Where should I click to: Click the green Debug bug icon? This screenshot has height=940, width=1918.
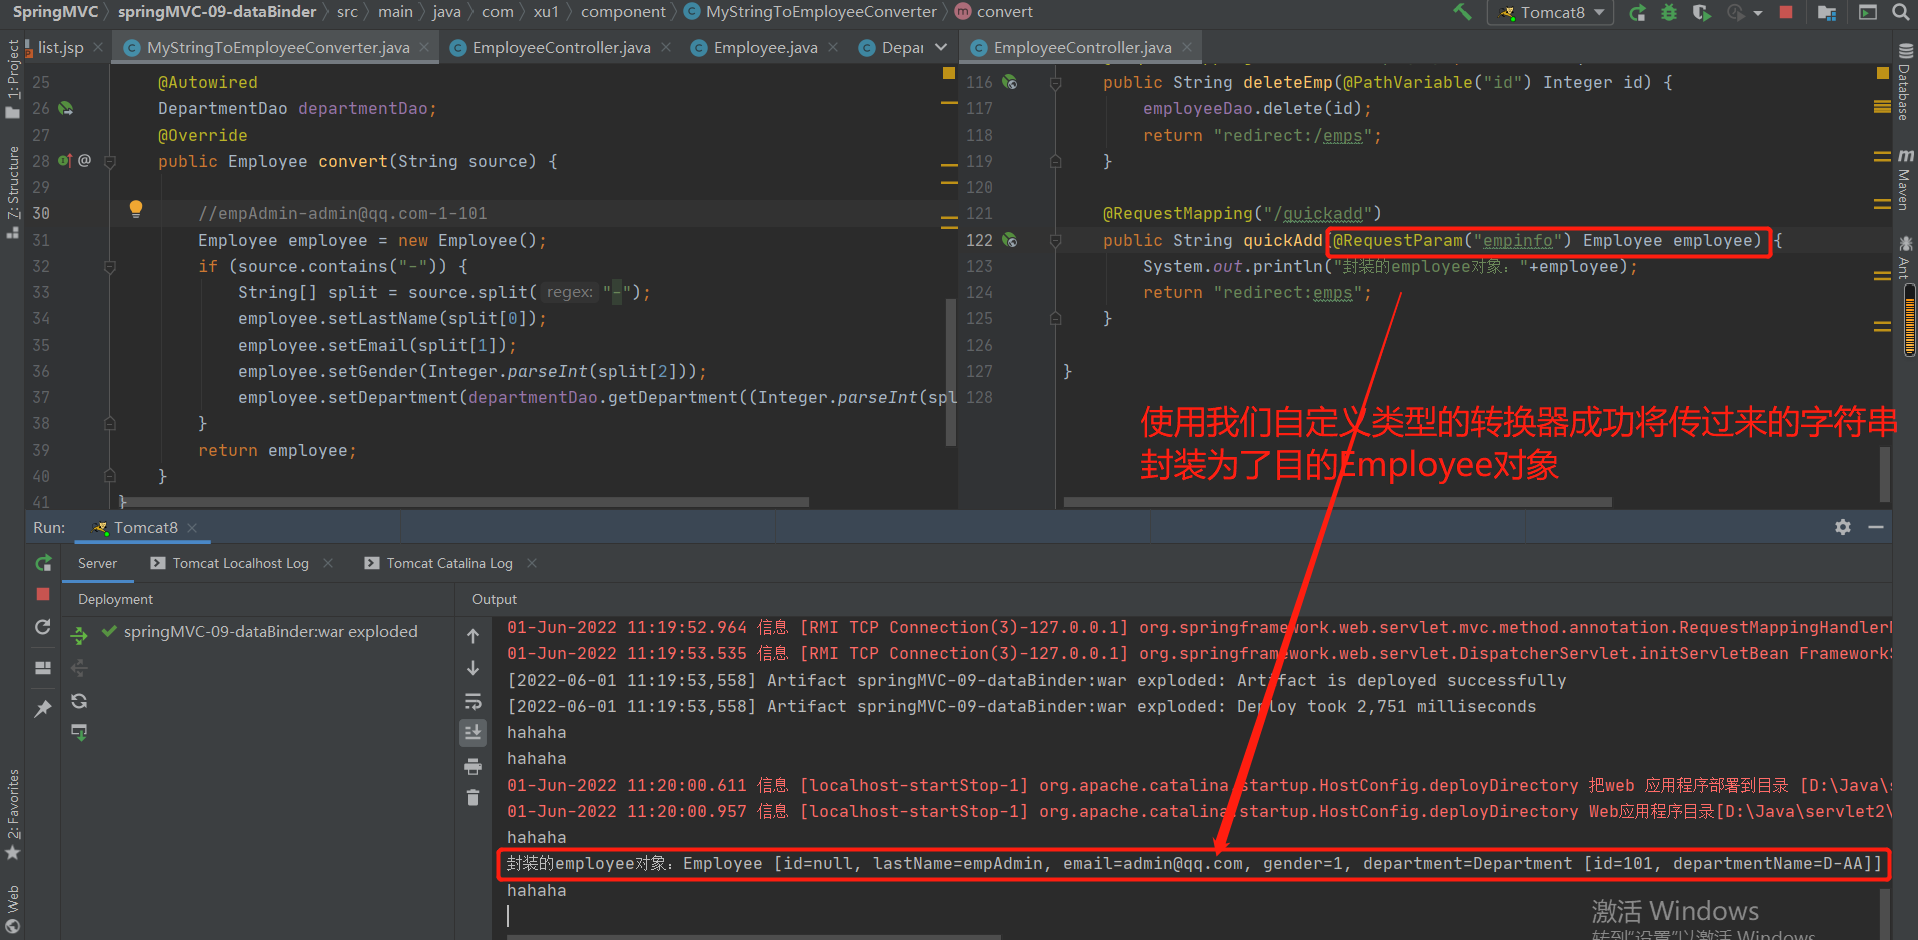(x=1669, y=12)
